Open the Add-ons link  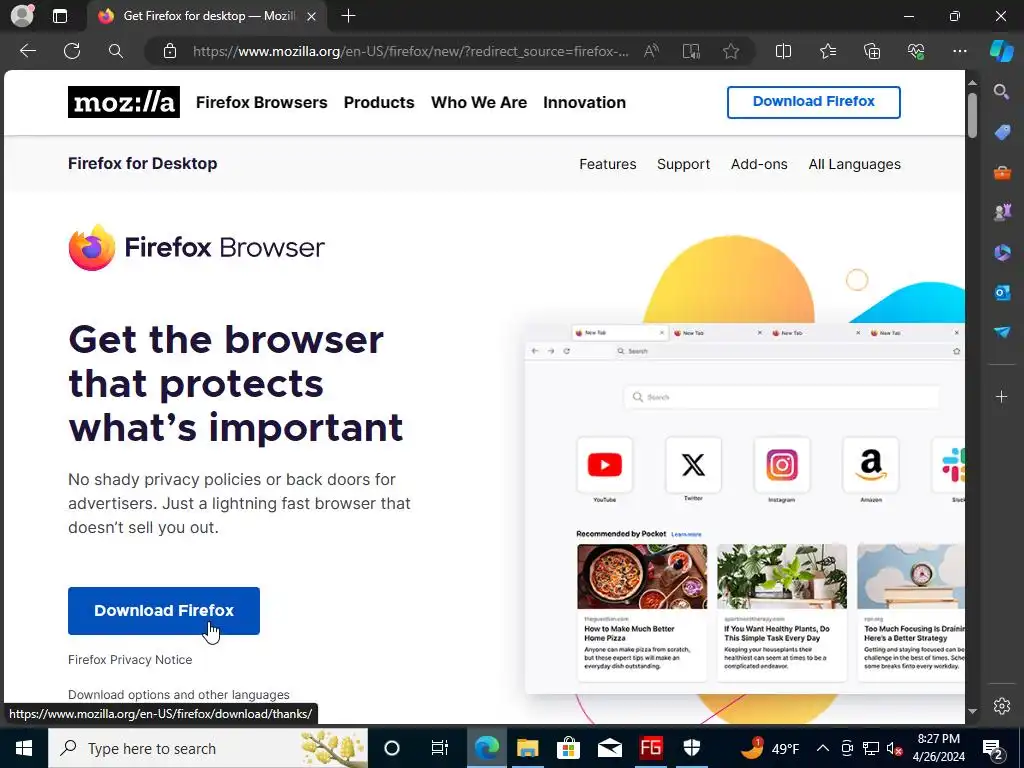coord(759,164)
